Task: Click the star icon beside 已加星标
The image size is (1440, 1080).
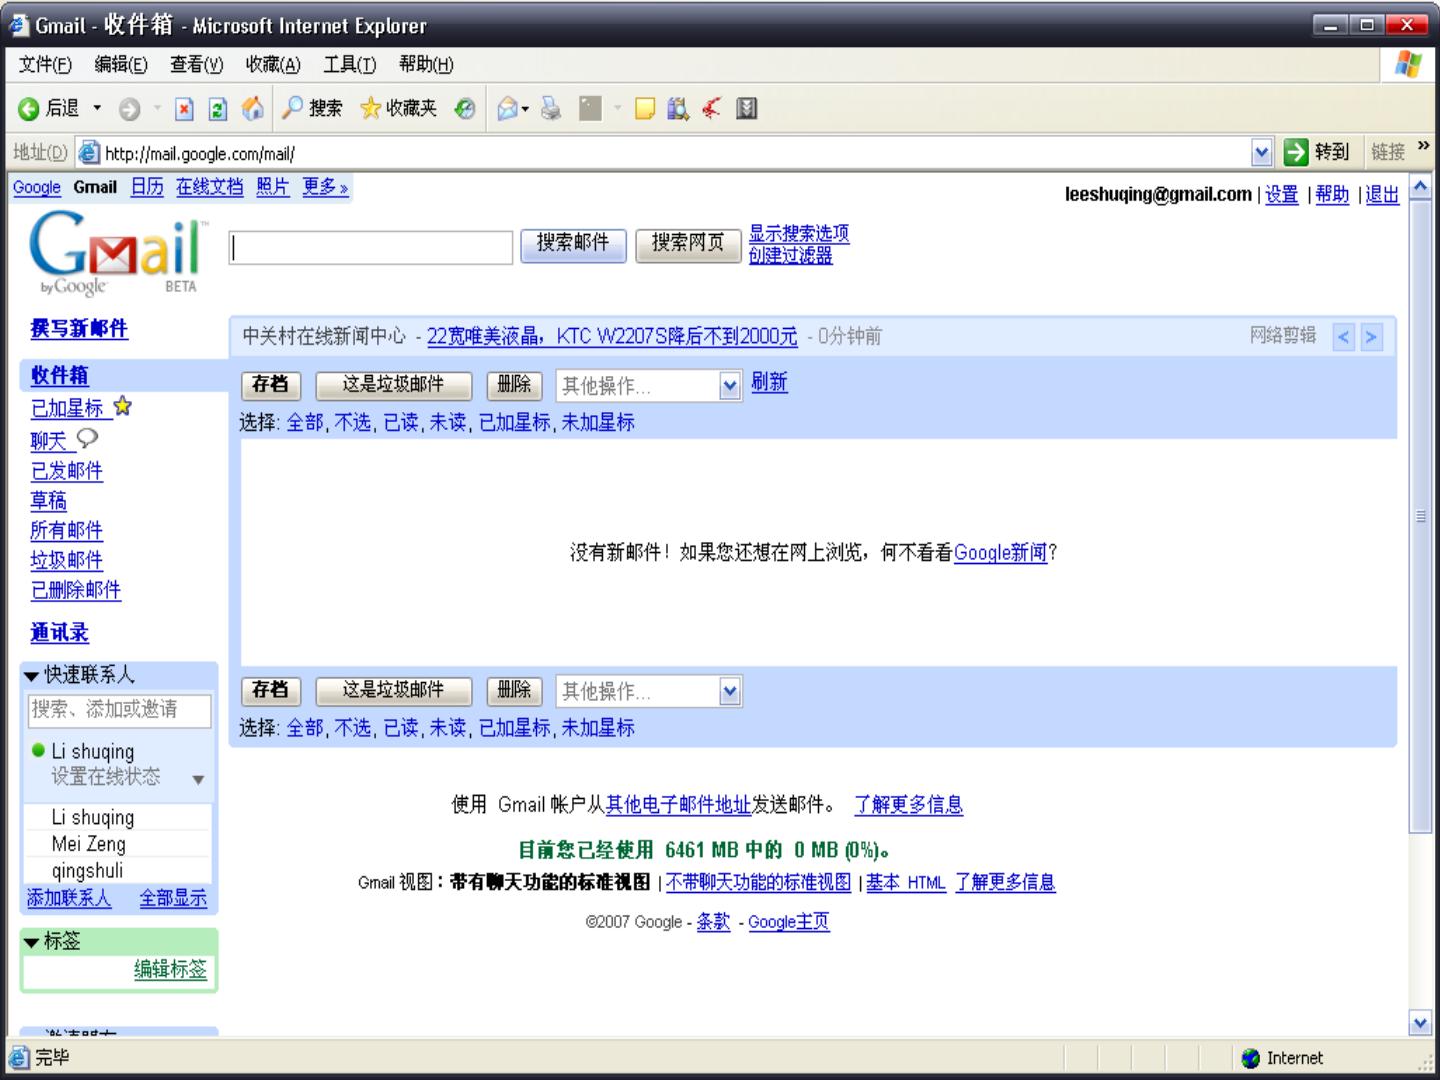Action: (123, 406)
